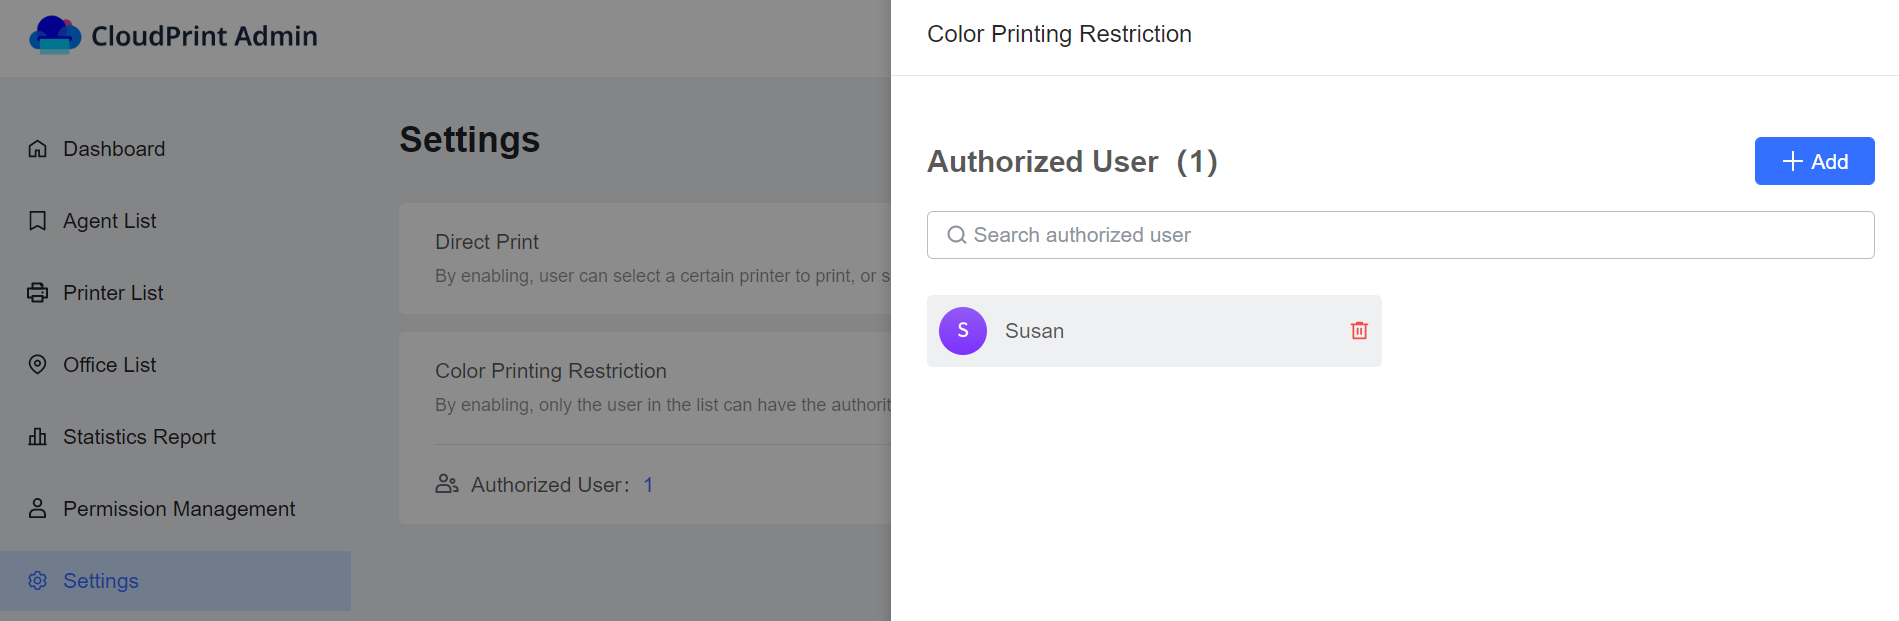Click the Settings gear icon in sidebar
The height and width of the screenshot is (621, 1899).
38,581
